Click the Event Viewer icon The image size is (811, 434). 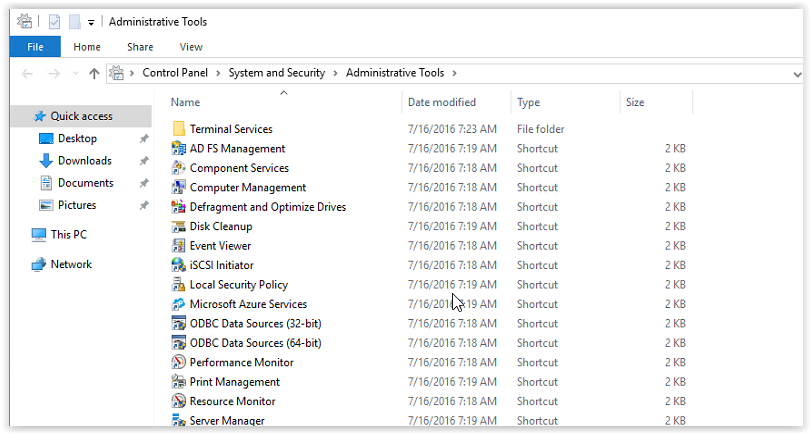[x=178, y=246]
